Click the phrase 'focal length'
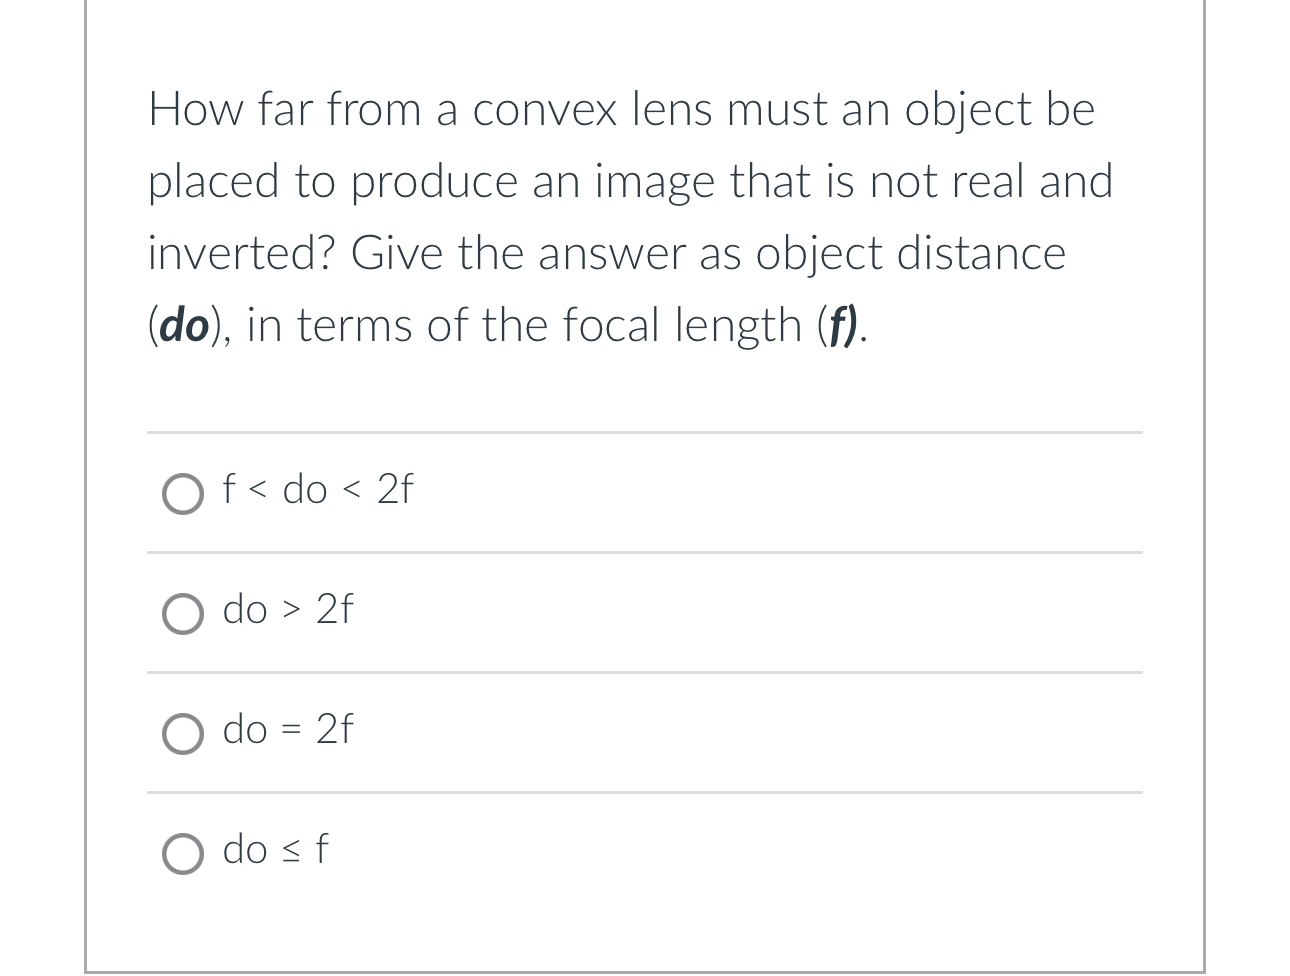1290x976 pixels. (682, 326)
